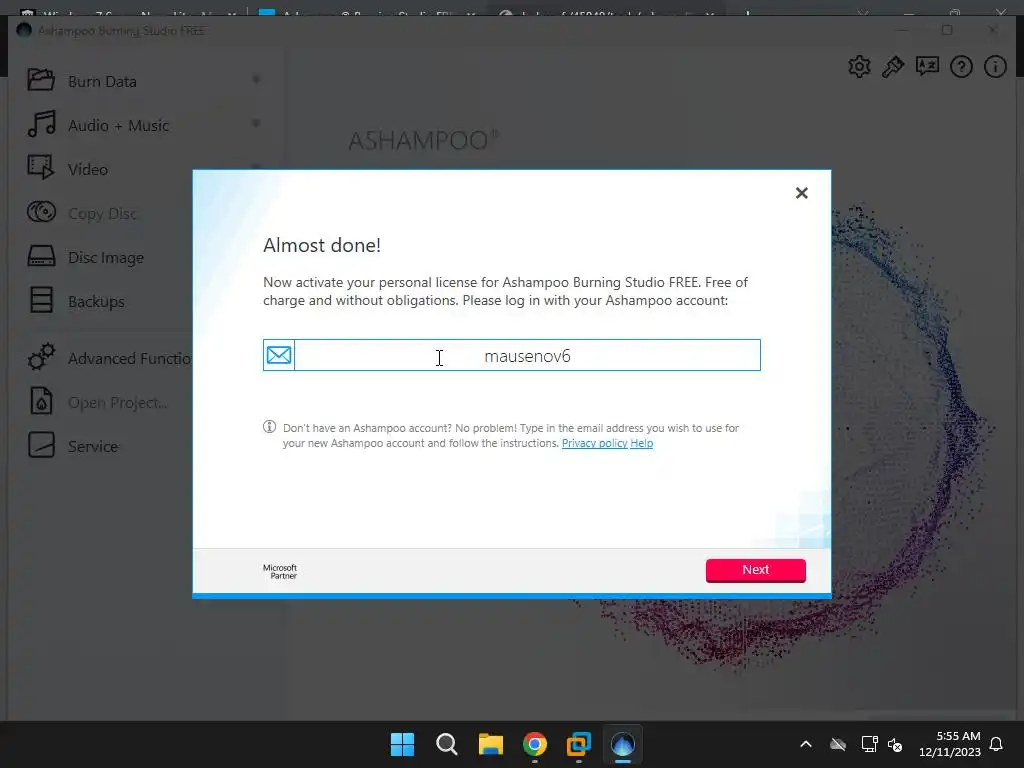Click the Disc Image drive icon
Image resolution: width=1024 pixels, height=768 pixels.
41,256
